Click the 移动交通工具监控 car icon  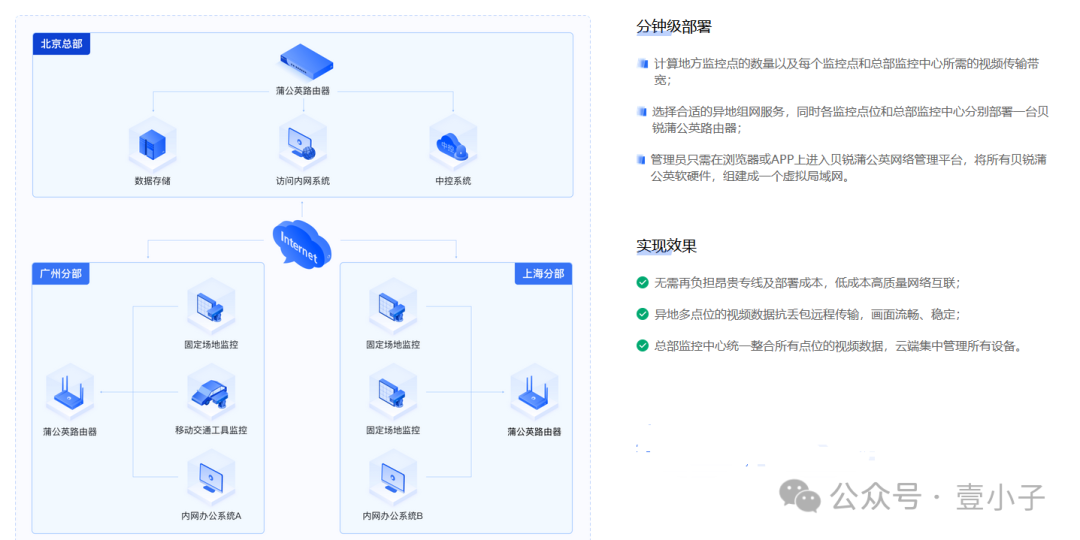[211, 393]
